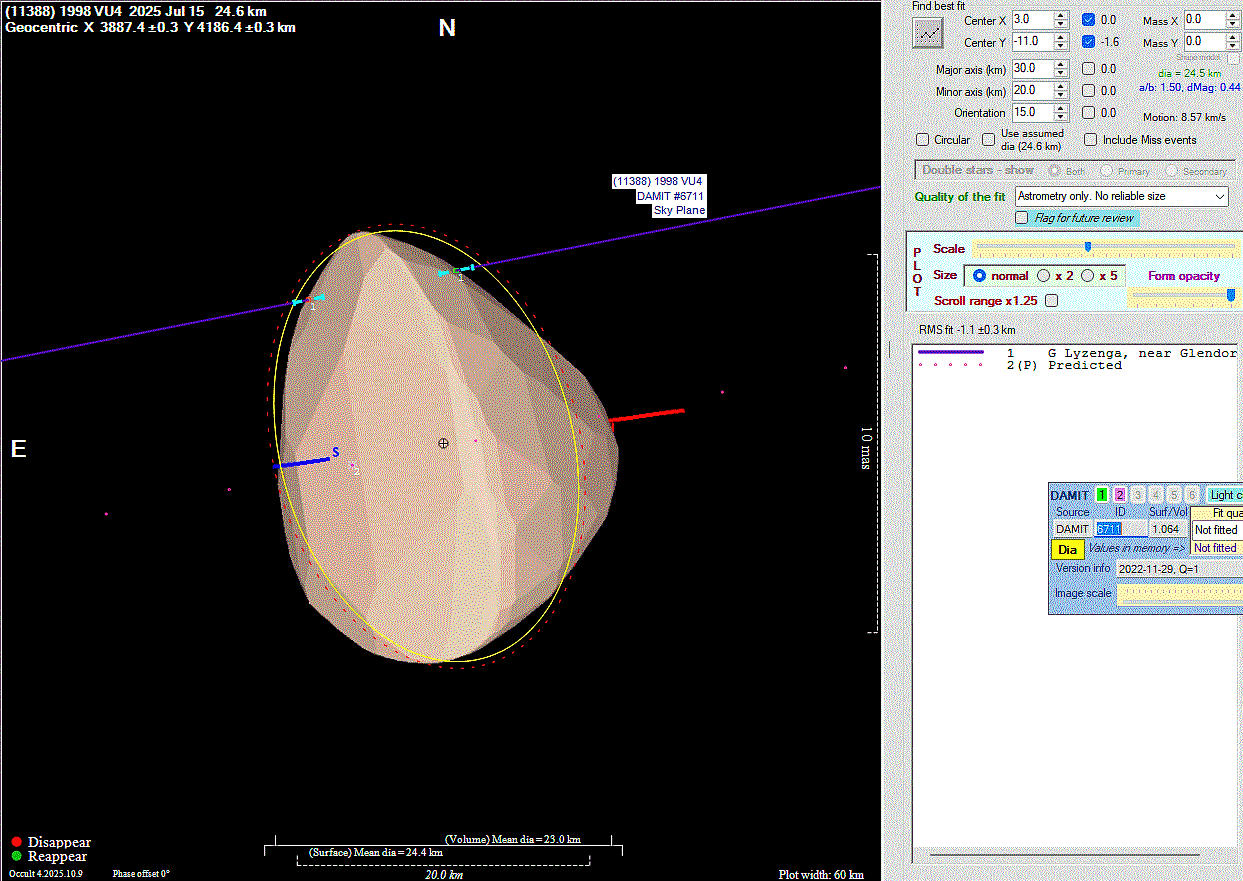The height and width of the screenshot is (881, 1243).
Task: Enable Scroll range x1.25 checkbox
Action: pyautogui.click(x=1051, y=300)
